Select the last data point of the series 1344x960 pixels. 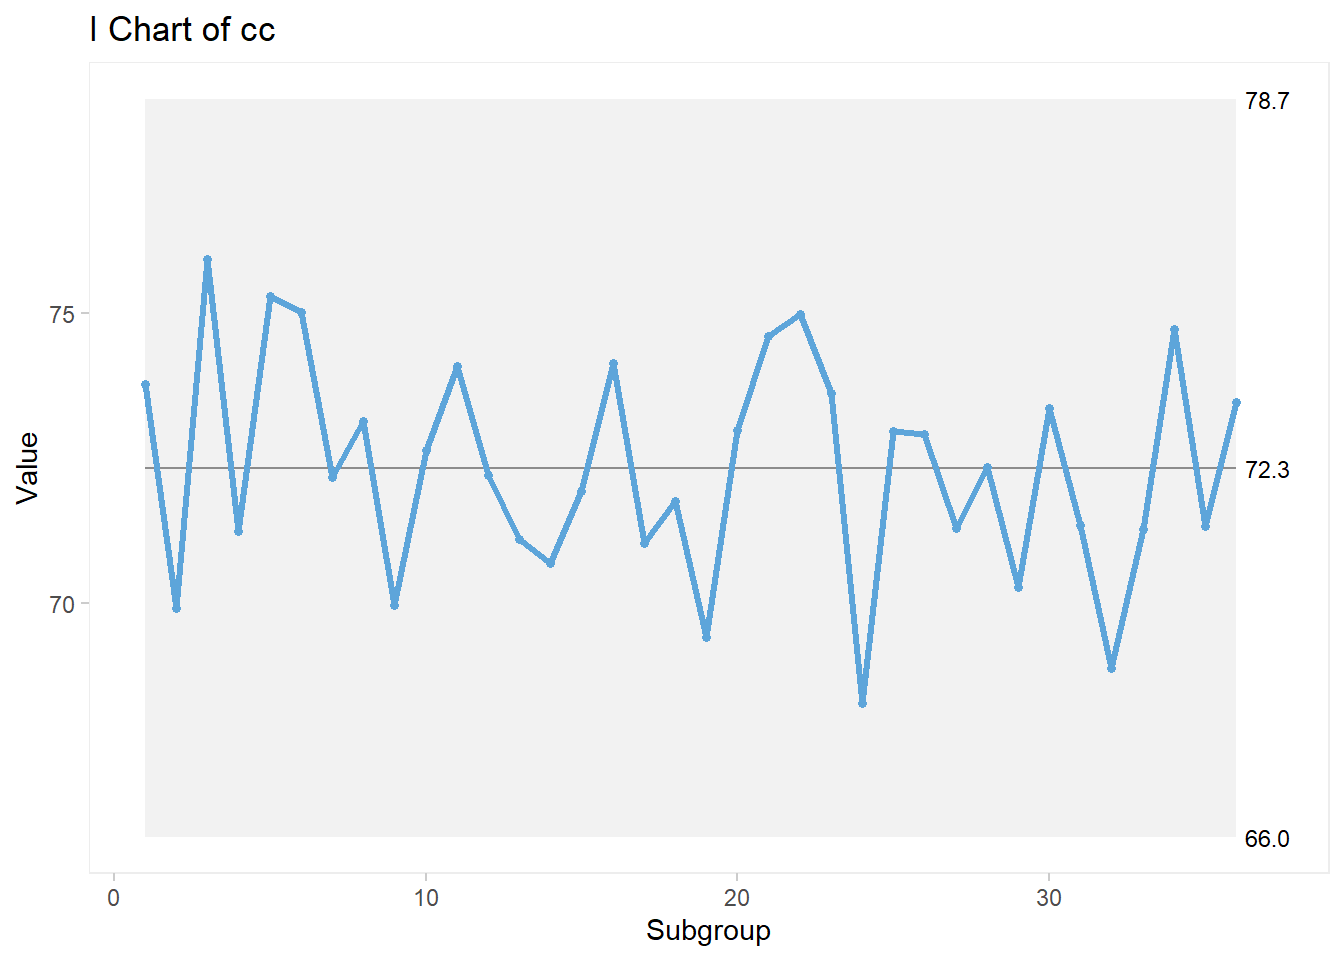1236,402
